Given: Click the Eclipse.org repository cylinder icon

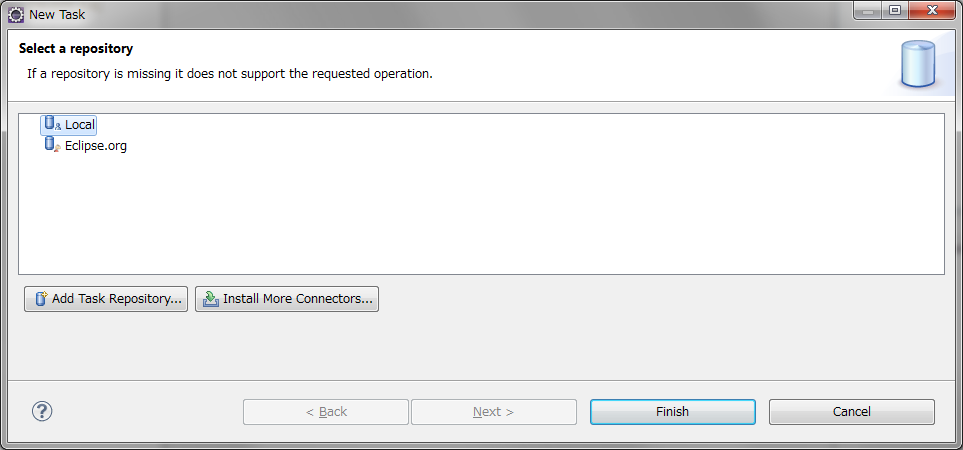Looking at the screenshot, I should [x=52, y=145].
